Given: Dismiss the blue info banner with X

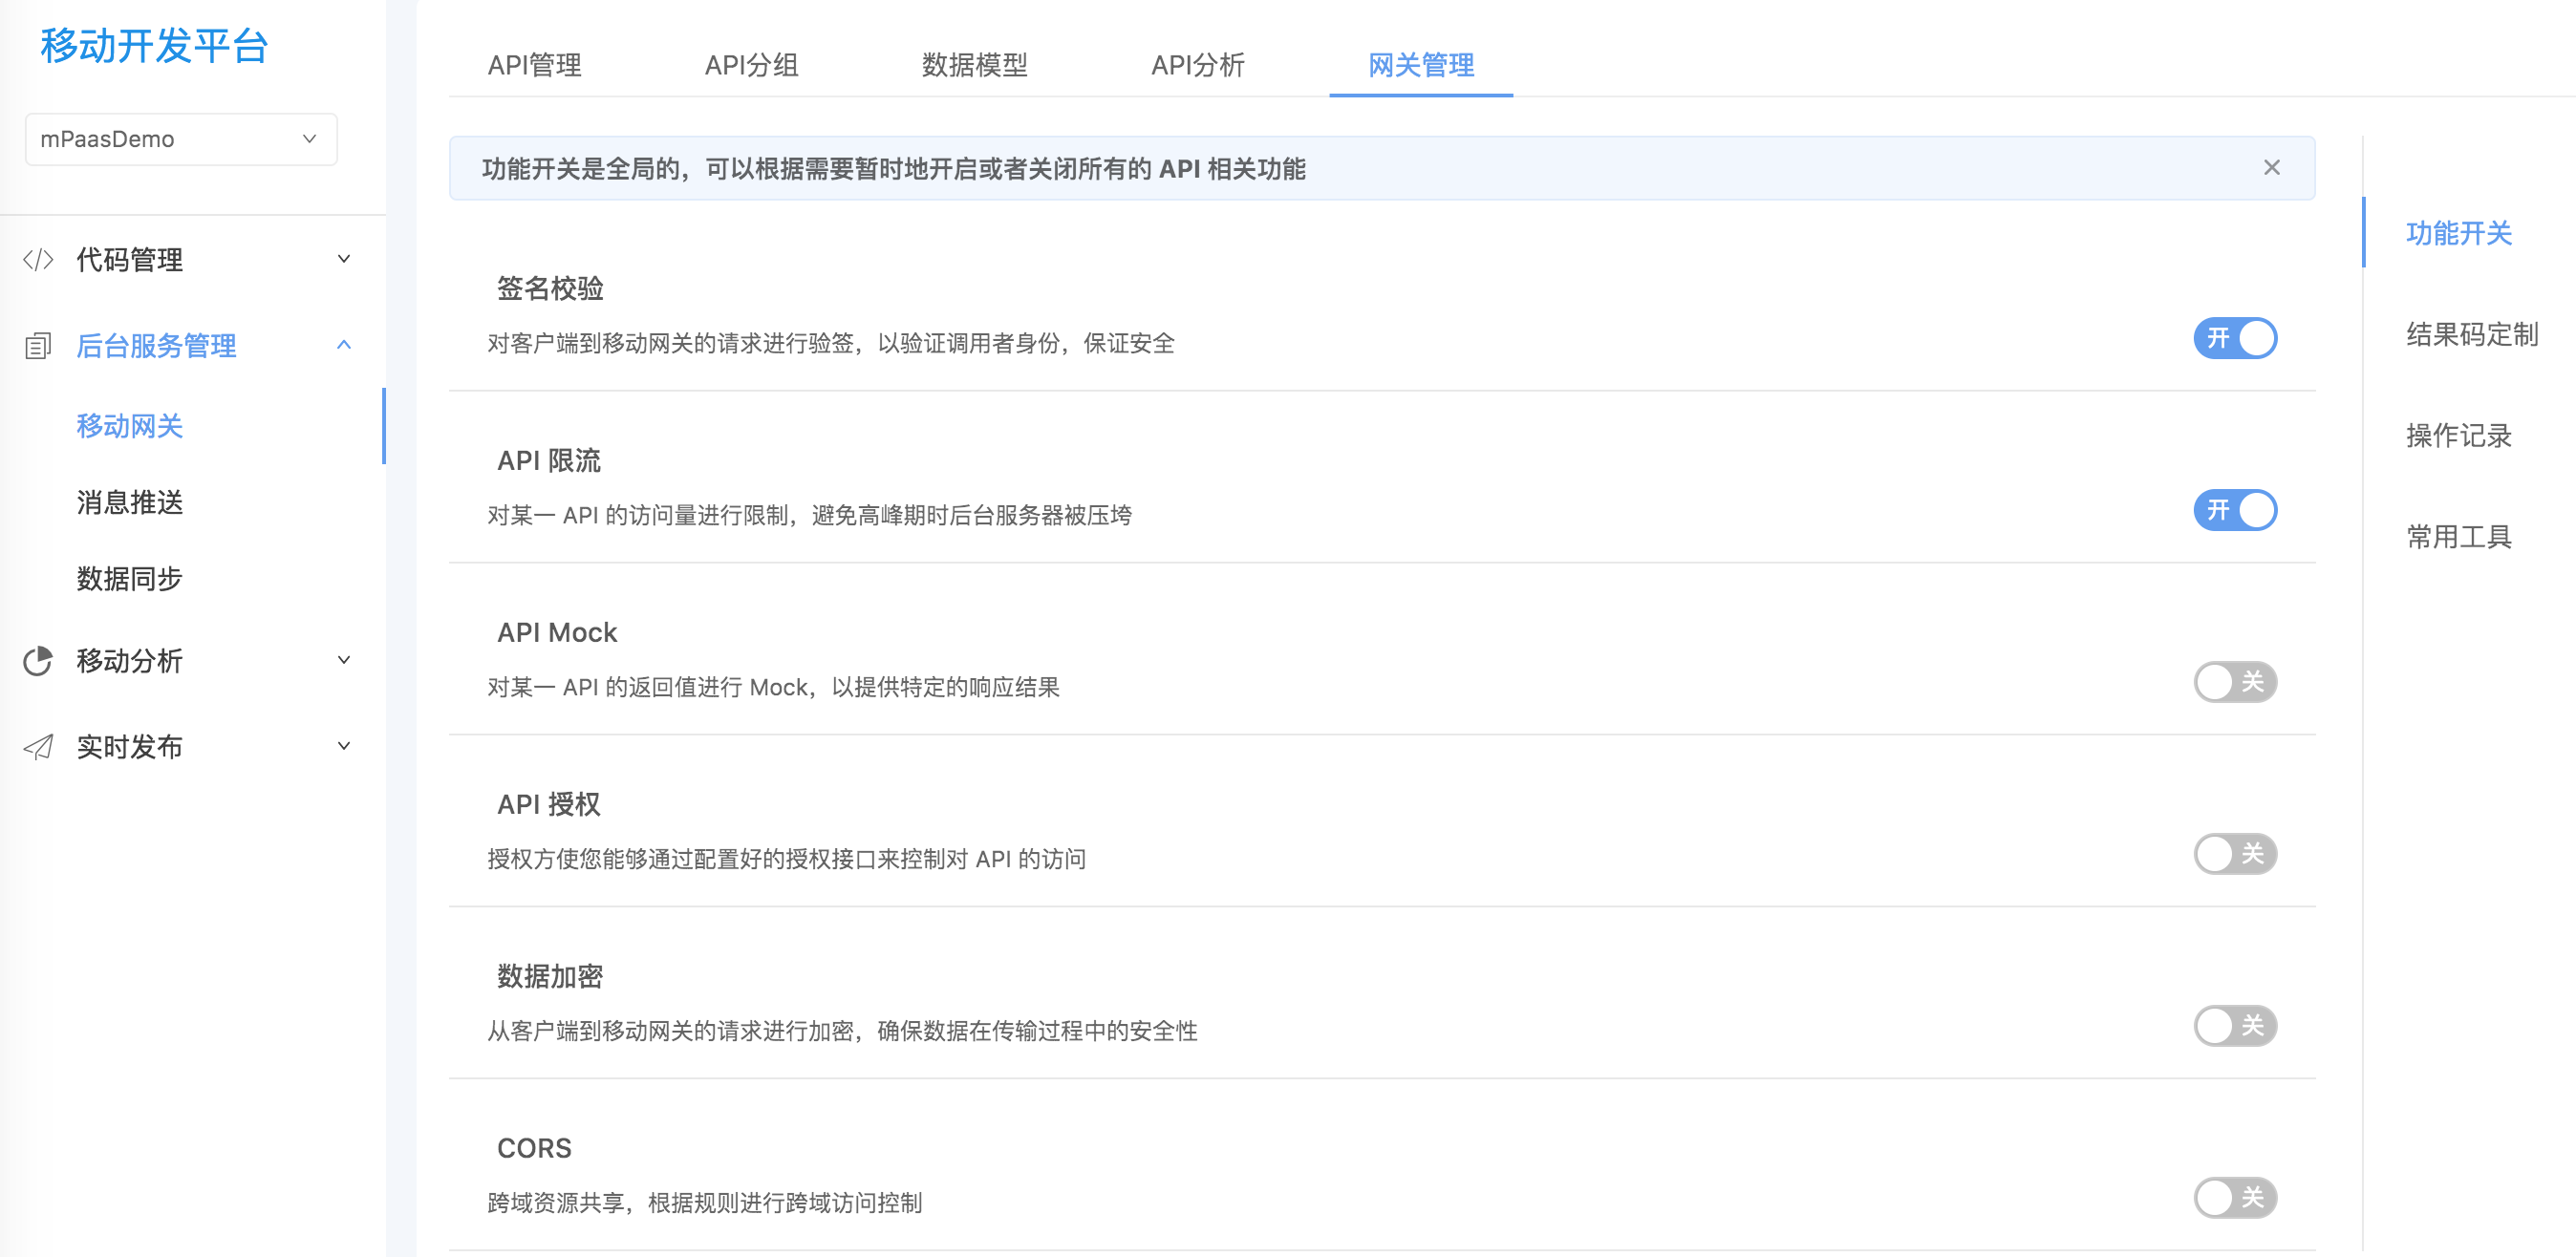Looking at the screenshot, I should [2271, 168].
